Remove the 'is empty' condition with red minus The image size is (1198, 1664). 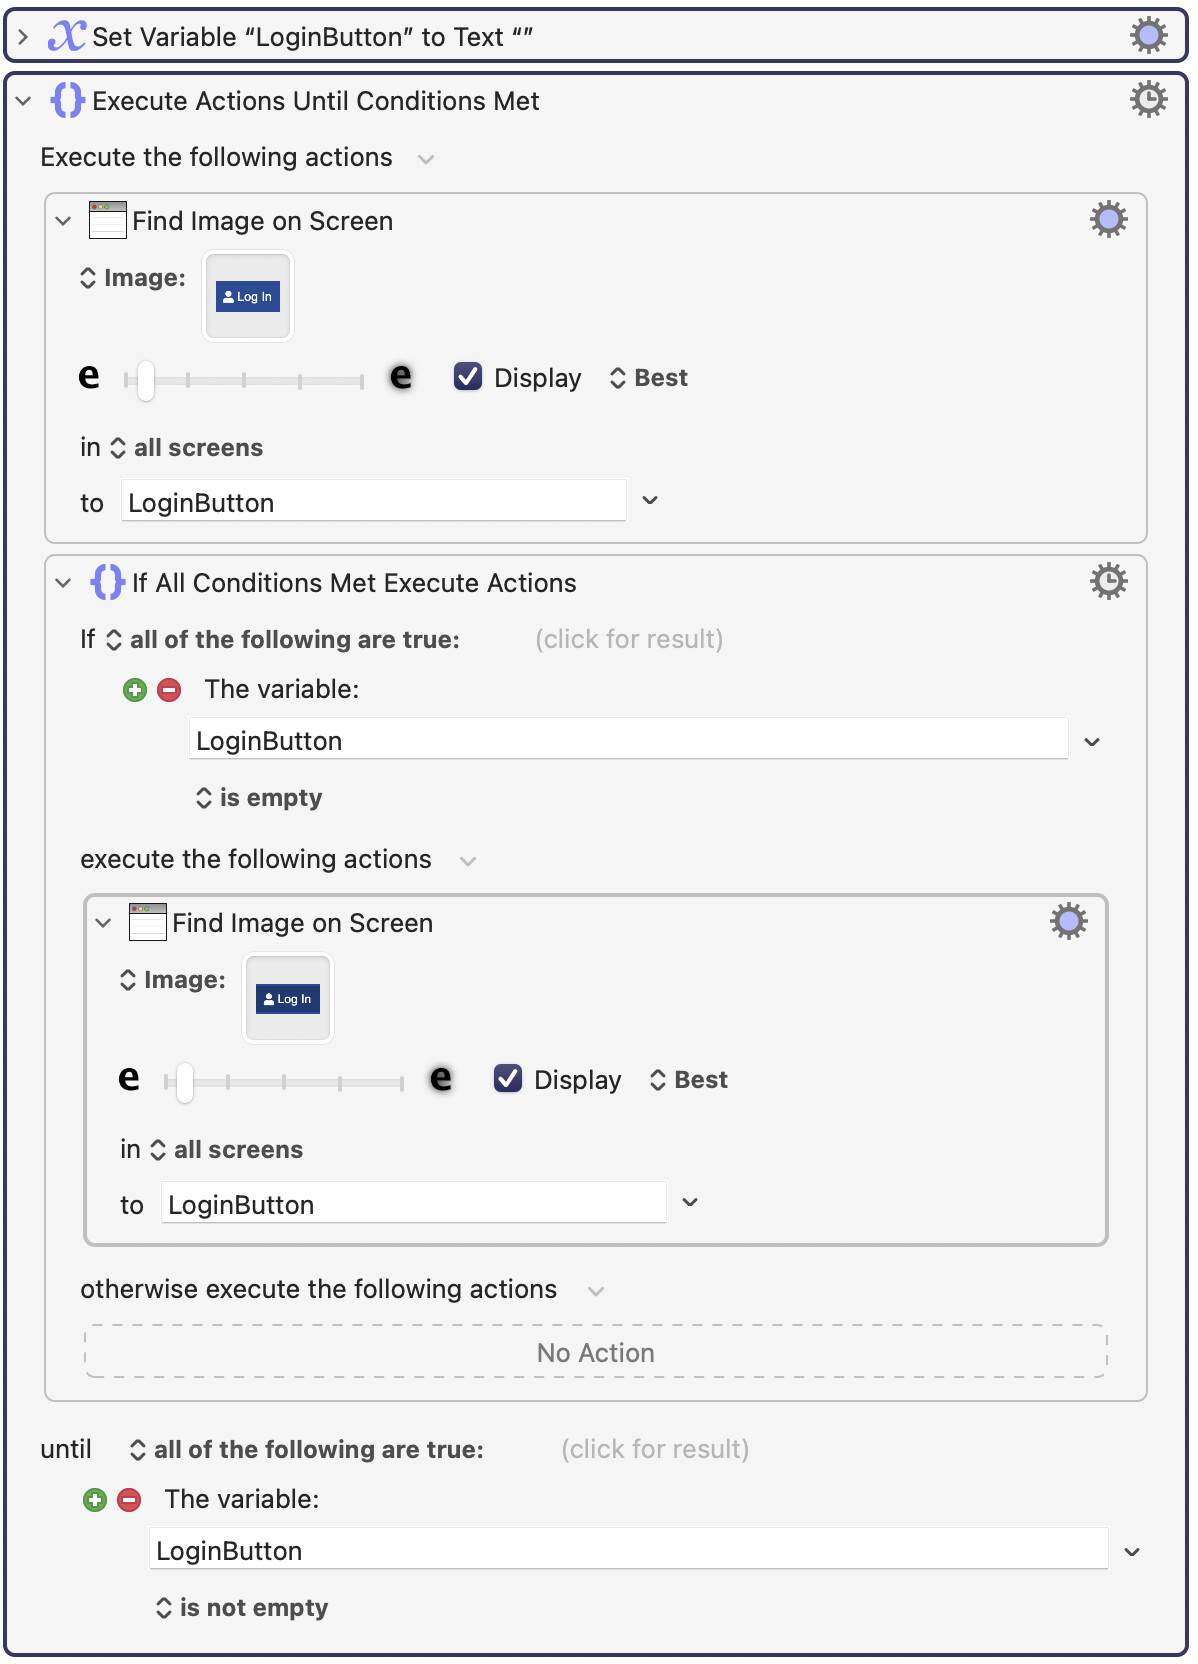[x=170, y=690]
